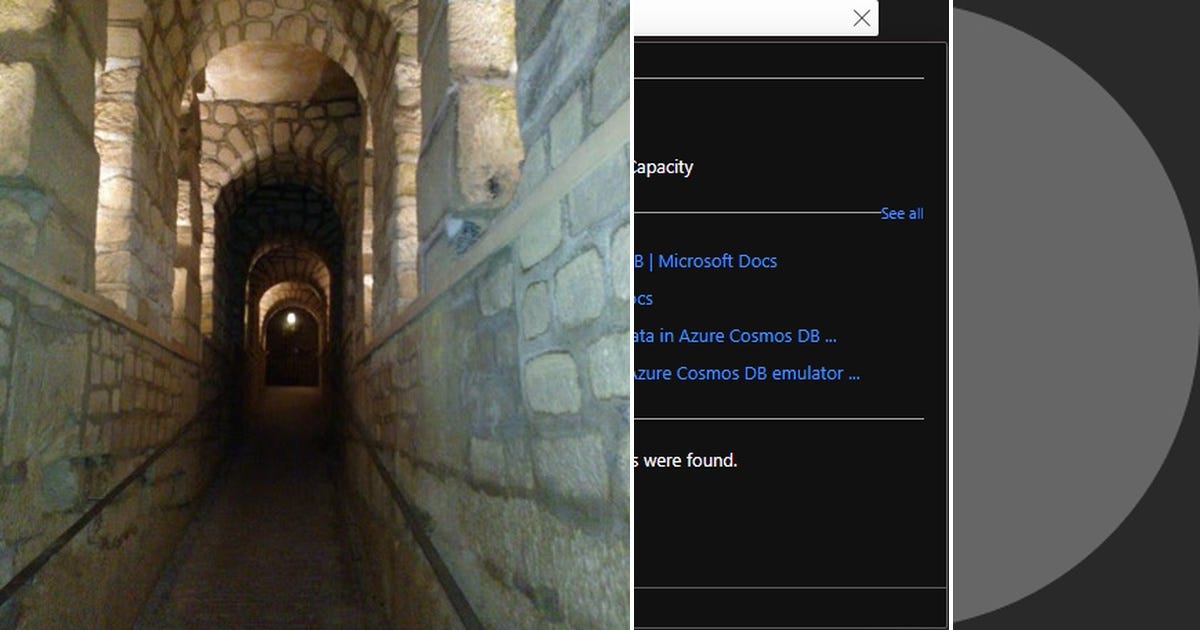The image size is (1200, 630).
Task: Select the "Capacity" search suggestion
Action: pyautogui.click(x=662, y=167)
